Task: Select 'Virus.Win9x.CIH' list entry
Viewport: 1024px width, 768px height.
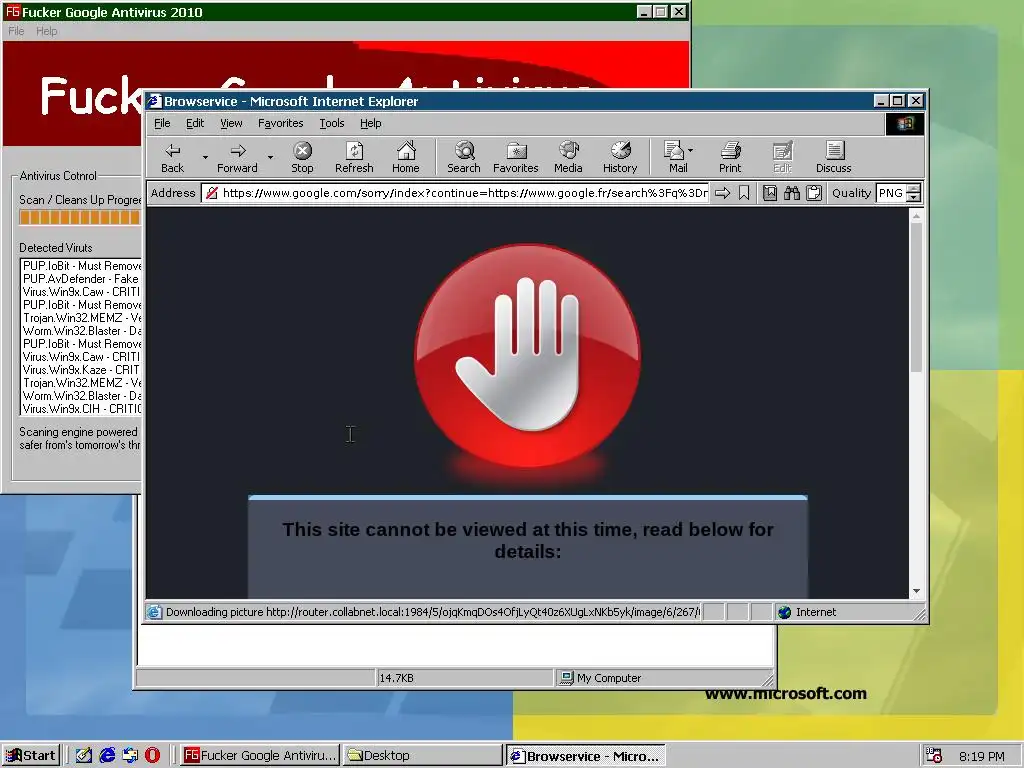Action: point(81,409)
